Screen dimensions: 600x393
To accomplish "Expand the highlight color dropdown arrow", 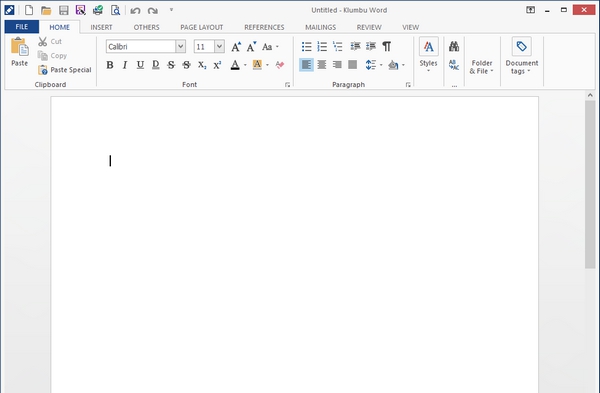I will (267, 65).
